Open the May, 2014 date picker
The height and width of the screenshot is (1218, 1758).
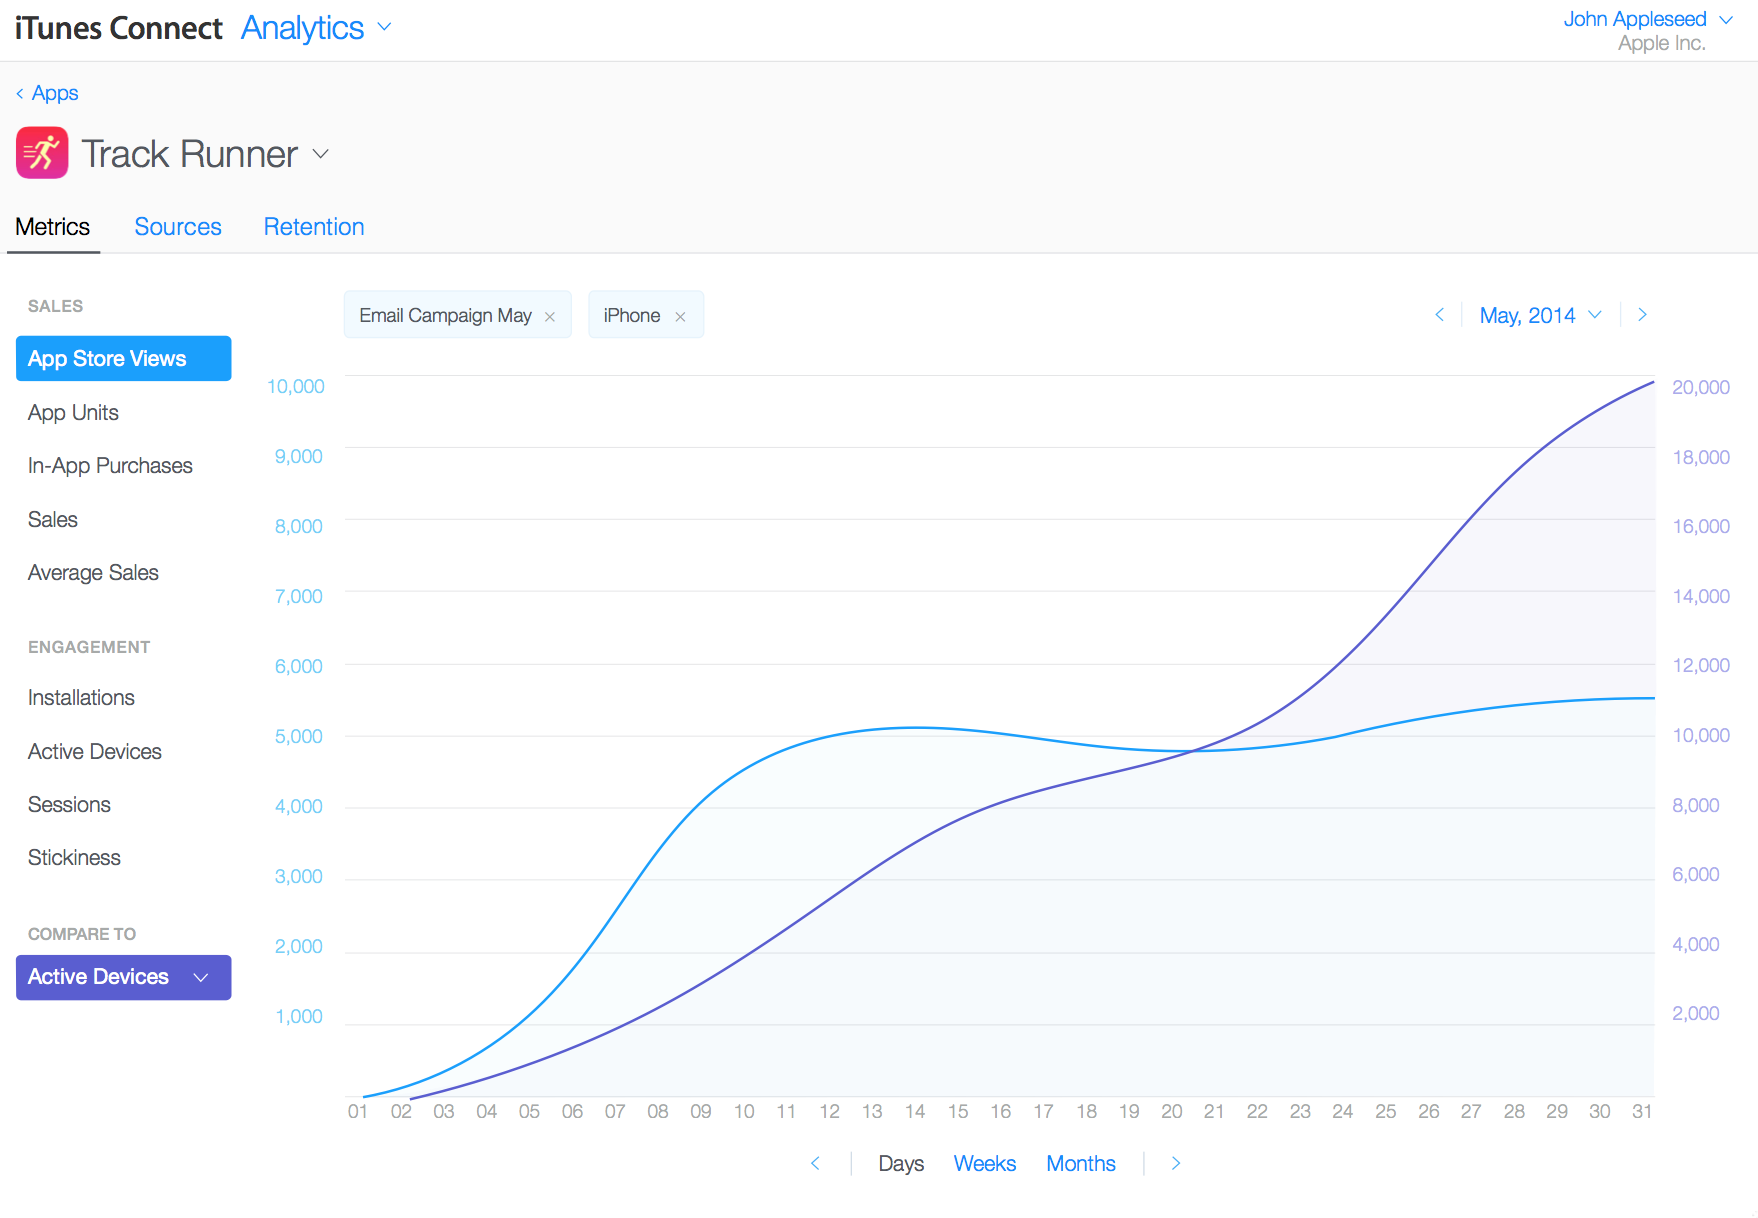(1540, 315)
